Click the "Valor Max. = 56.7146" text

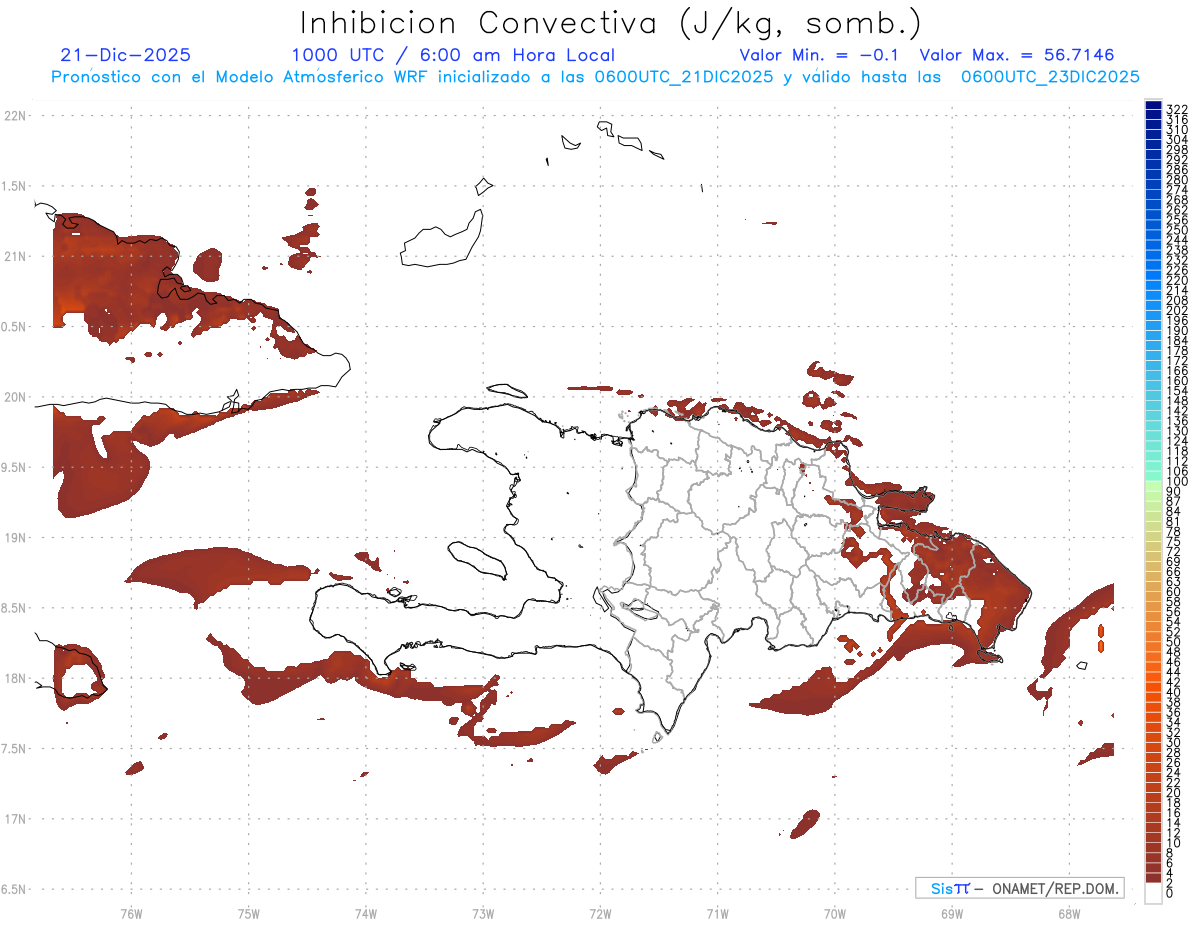coord(1017,55)
